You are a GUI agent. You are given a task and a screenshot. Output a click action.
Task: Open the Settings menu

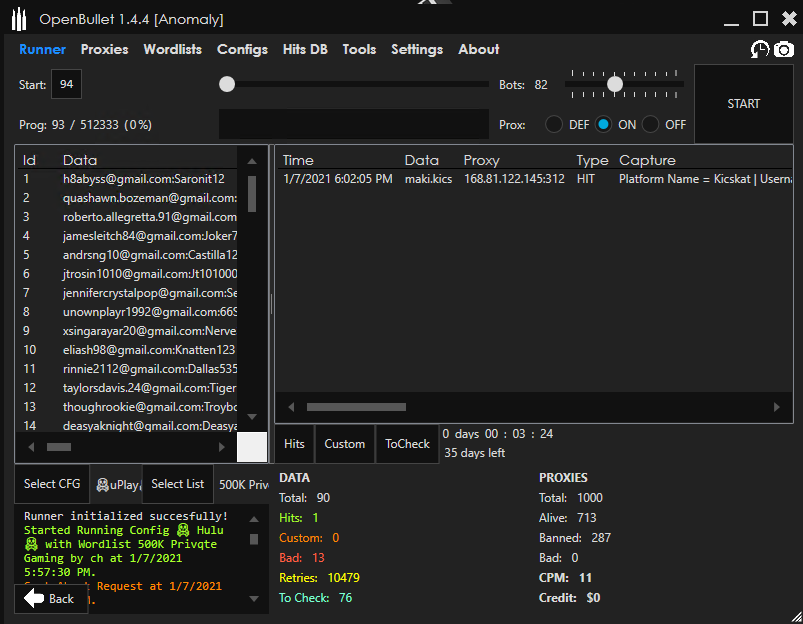(417, 49)
